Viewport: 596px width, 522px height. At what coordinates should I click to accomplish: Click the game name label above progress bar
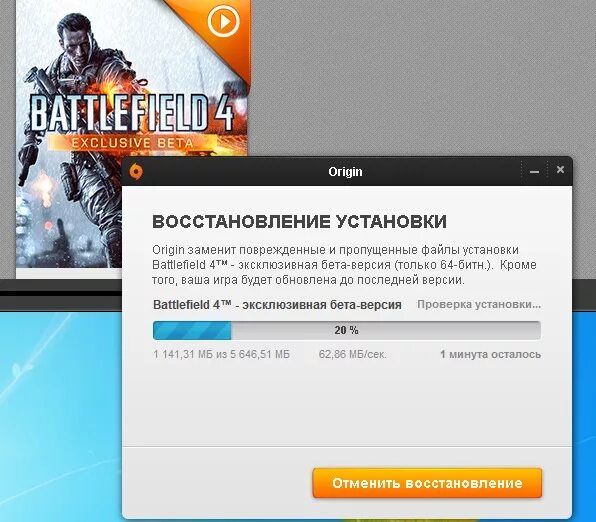[277, 305]
